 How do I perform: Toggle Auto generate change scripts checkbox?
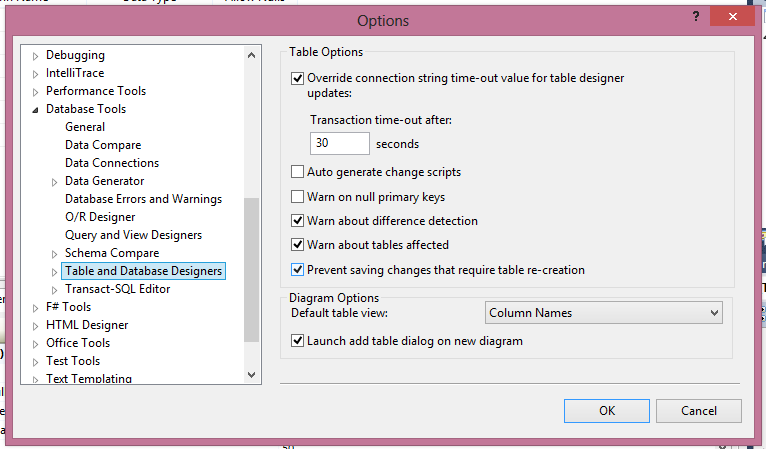pyautogui.click(x=297, y=172)
